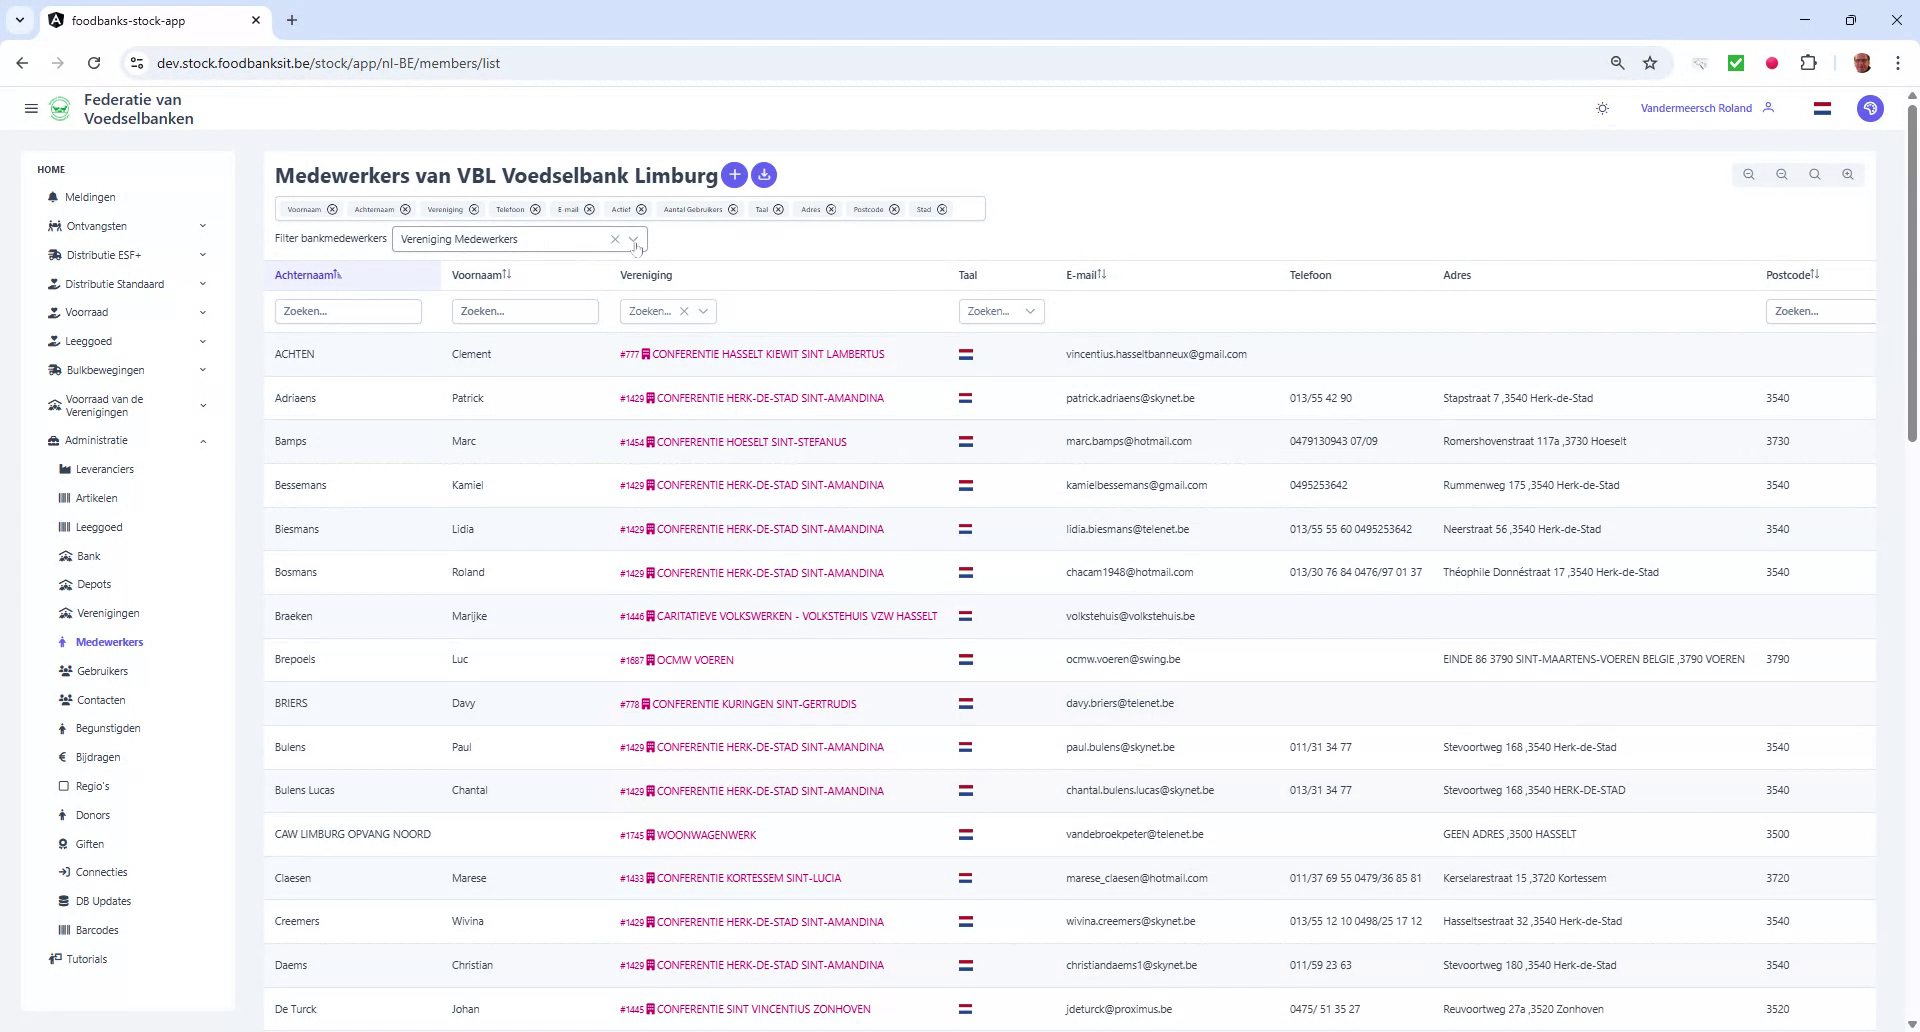The height and width of the screenshot is (1032, 1920).
Task: Click the Federatie van Voedselbanken logo
Action: [59, 108]
